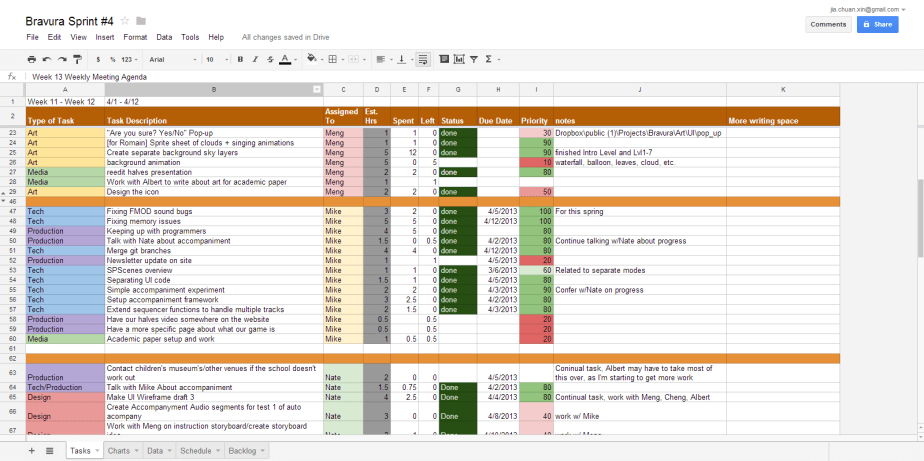
Task: Add a new sheet with plus button
Action: coord(31,451)
